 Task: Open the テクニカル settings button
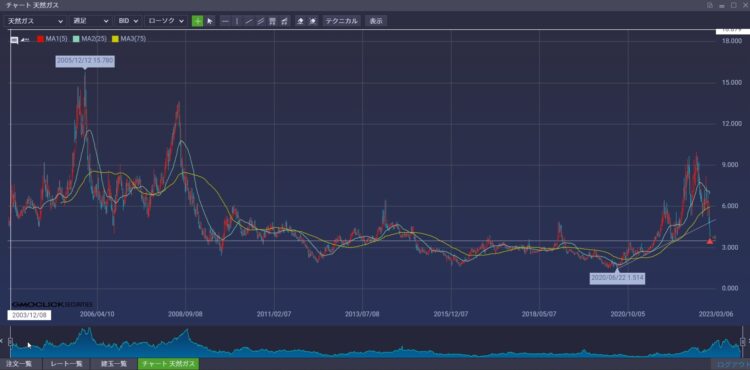342,21
